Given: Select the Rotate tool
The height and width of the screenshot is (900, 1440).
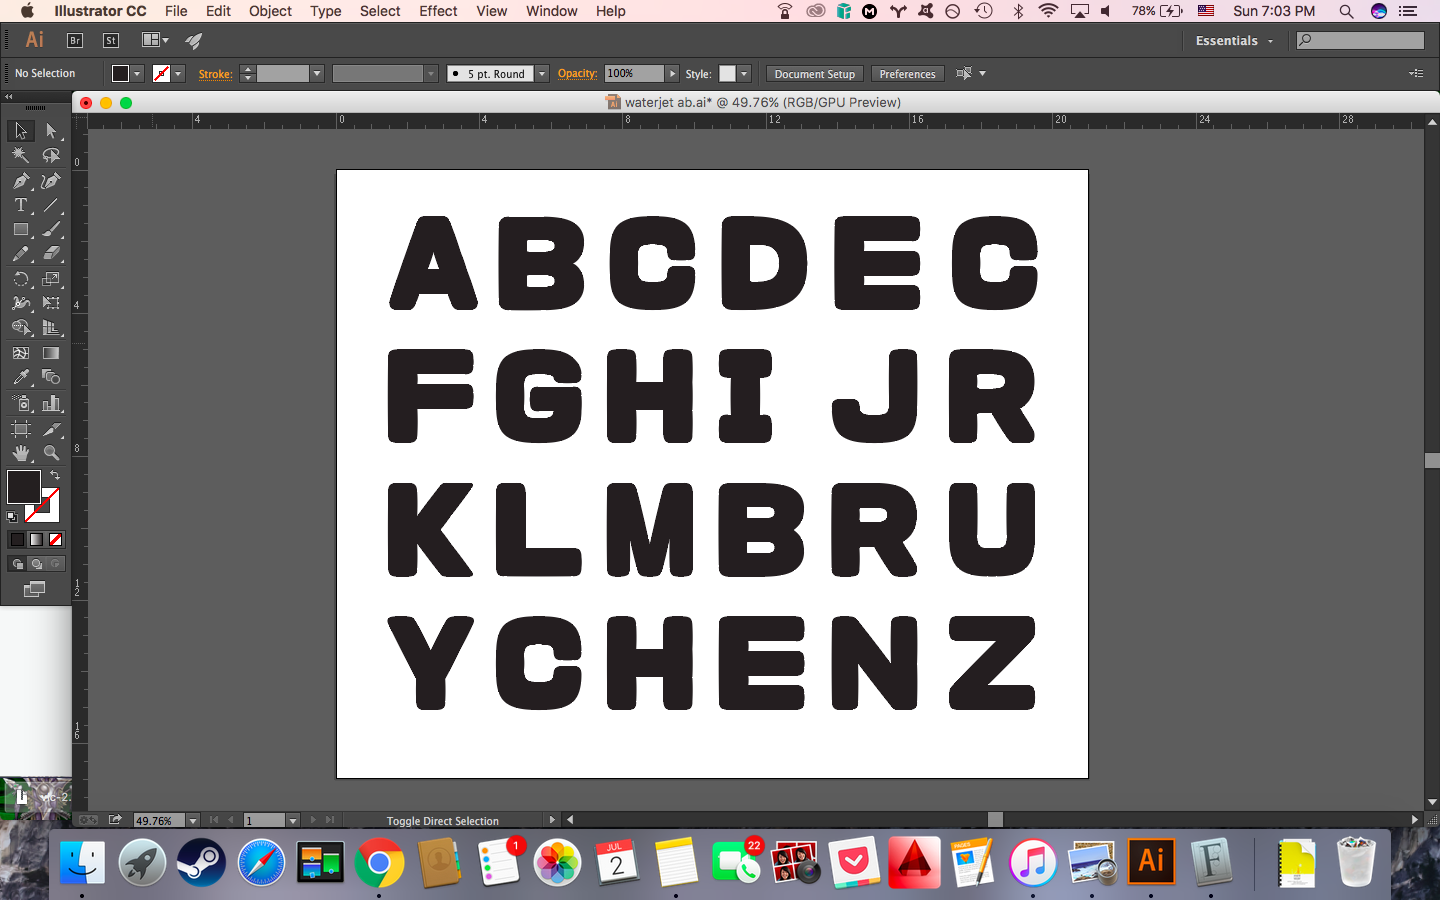Looking at the screenshot, I should pyautogui.click(x=21, y=279).
